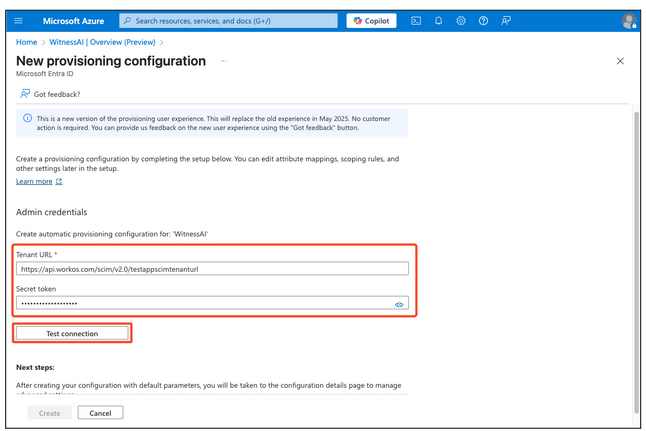This screenshot has height=431, width=646.
Task: Click the Create button
Action: [x=49, y=413]
